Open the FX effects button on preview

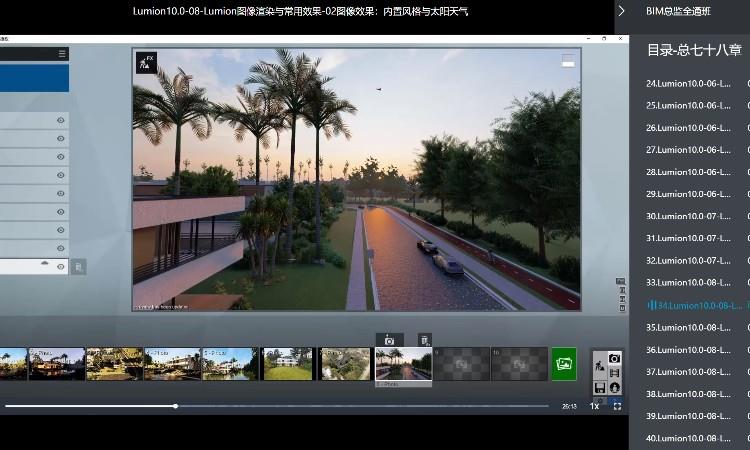pyautogui.click(x=146, y=62)
